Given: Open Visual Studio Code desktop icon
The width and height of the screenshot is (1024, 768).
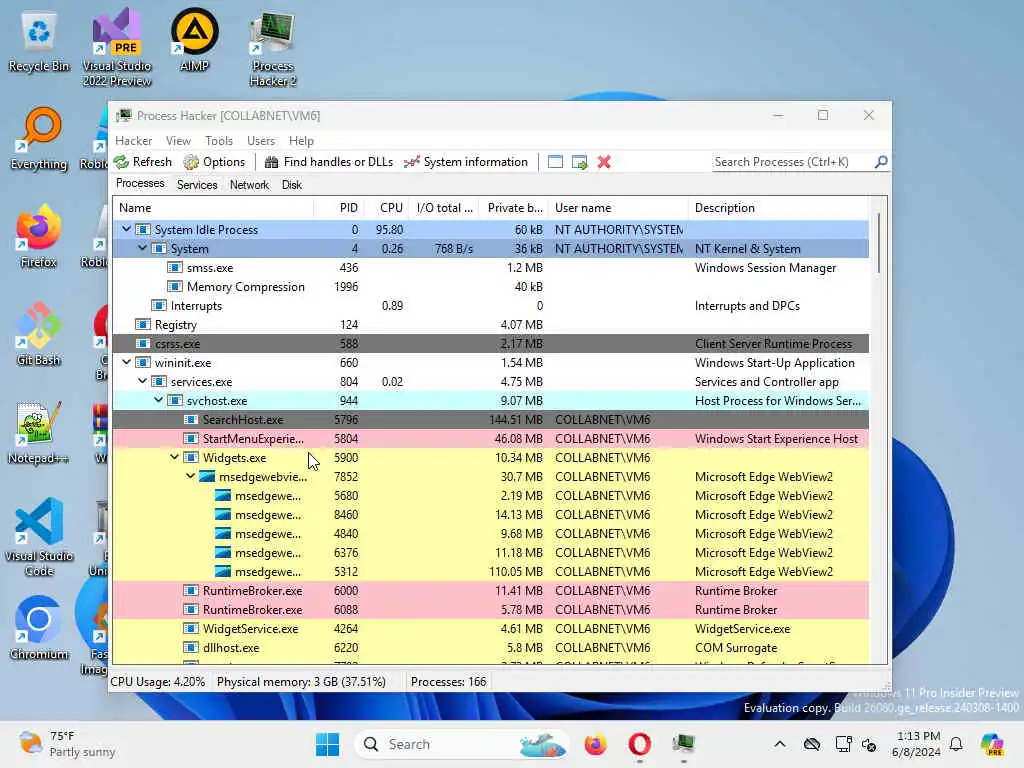Looking at the screenshot, I should [x=39, y=537].
